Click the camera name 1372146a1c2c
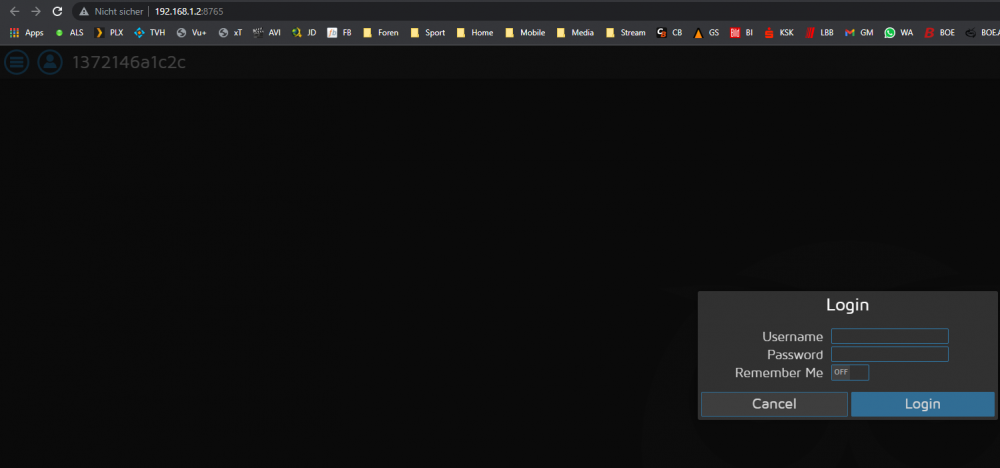Image resolution: width=1000 pixels, height=468 pixels. click(129, 62)
